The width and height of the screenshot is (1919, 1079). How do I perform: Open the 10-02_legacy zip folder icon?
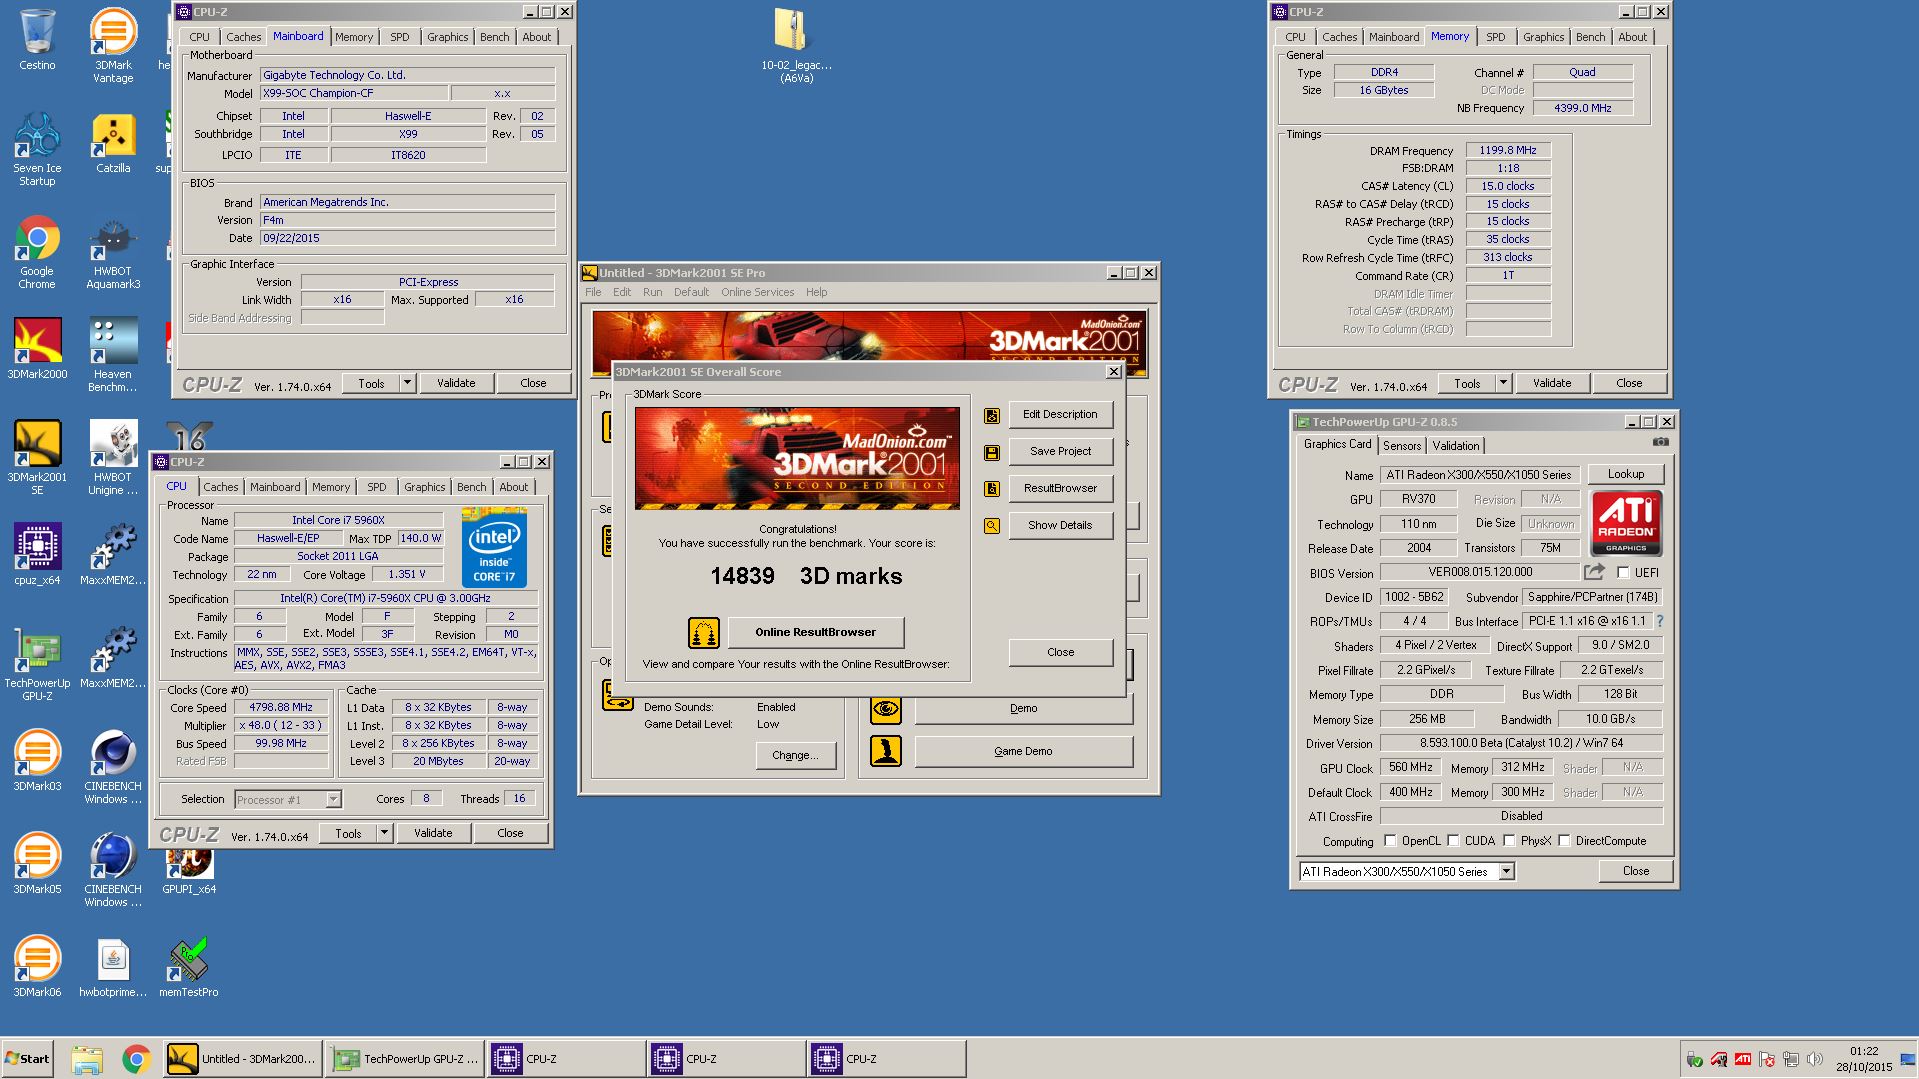(x=796, y=45)
